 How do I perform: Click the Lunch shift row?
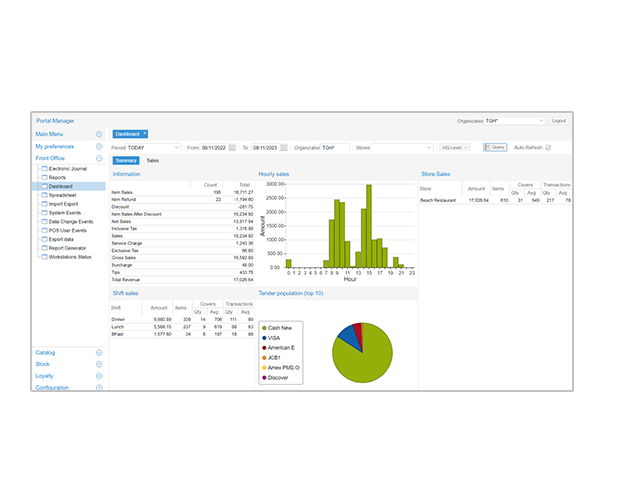(x=182, y=327)
